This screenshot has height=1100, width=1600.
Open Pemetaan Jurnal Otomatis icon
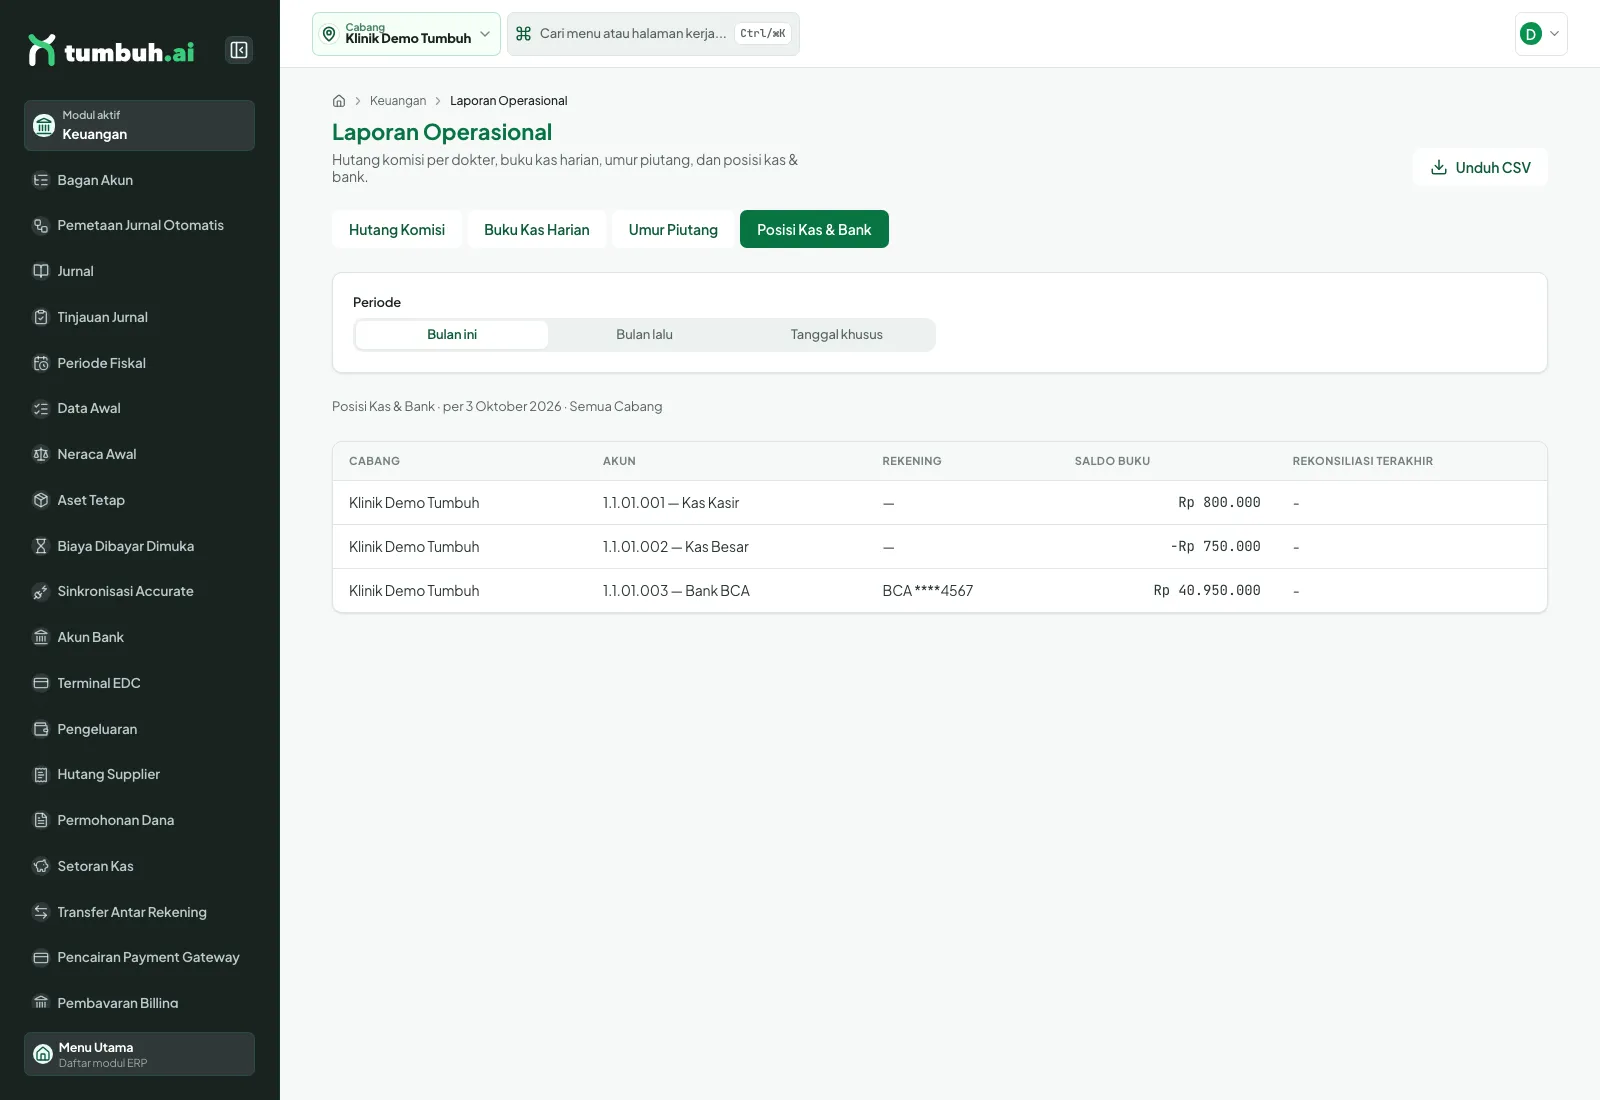41,225
